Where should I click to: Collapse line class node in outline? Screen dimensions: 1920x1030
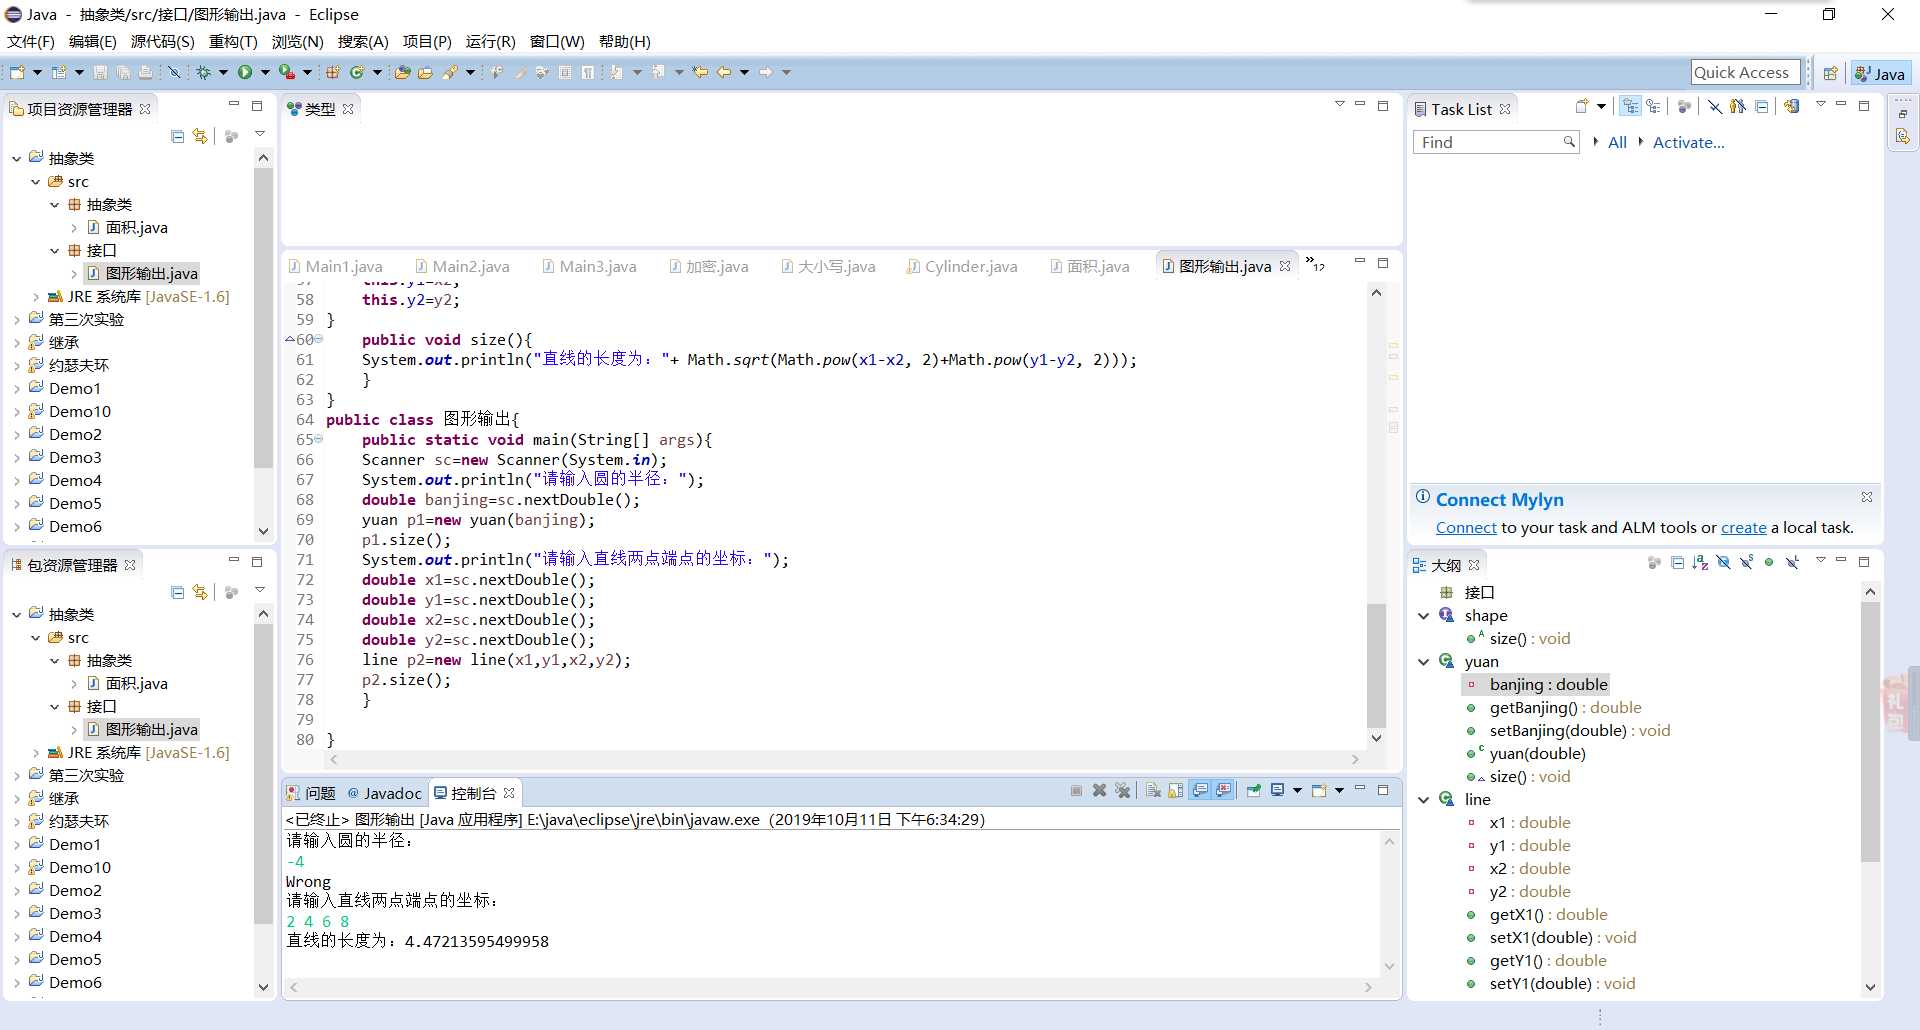[1424, 800]
